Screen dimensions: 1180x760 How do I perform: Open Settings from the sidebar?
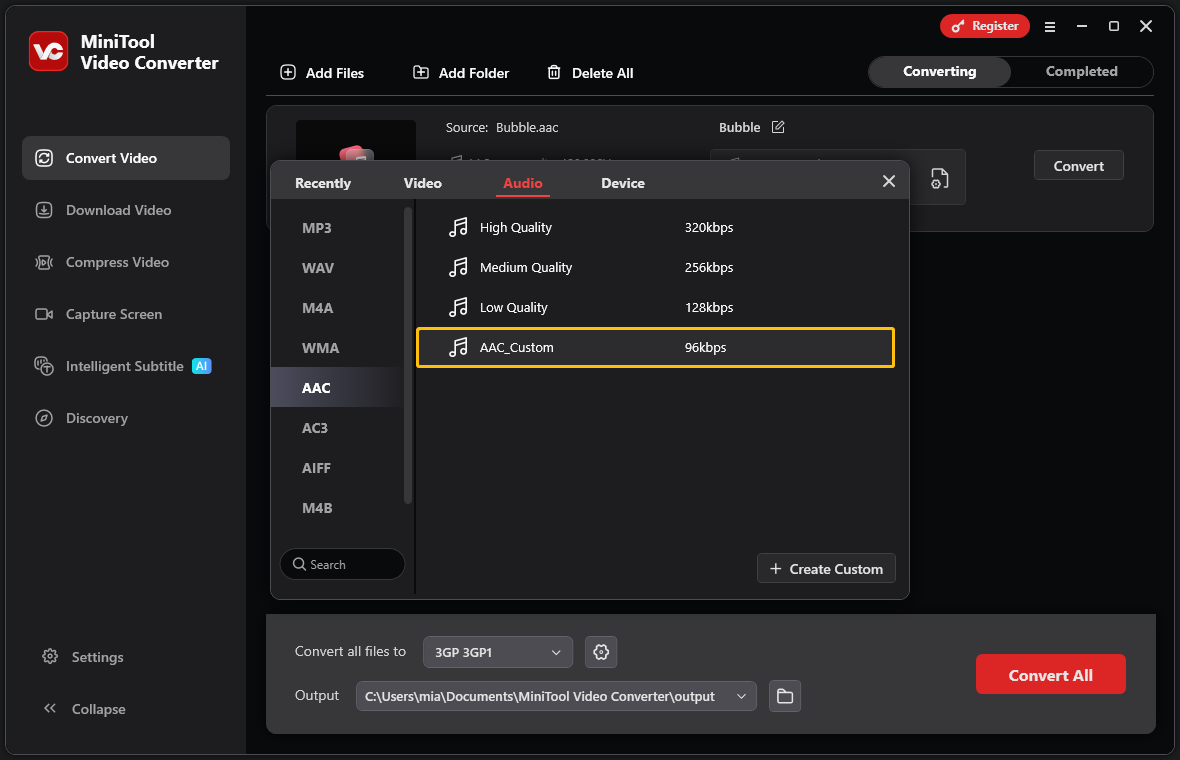pos(83,657)
